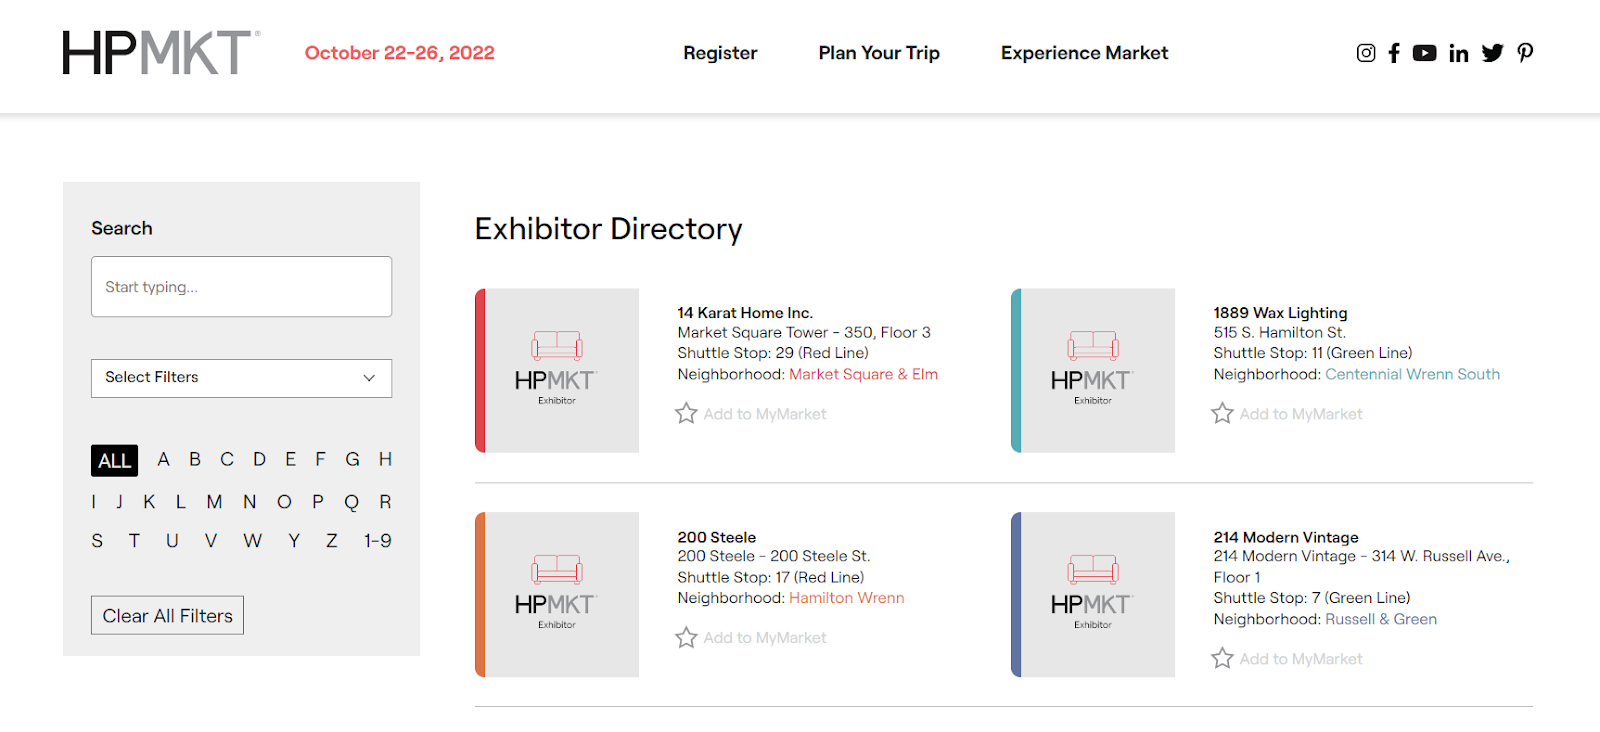Open the 1889 Wax Lighting exhibitor name
Image resolution: width=1600 pixels, height=732 pixels.
[x=1280, y=313]
